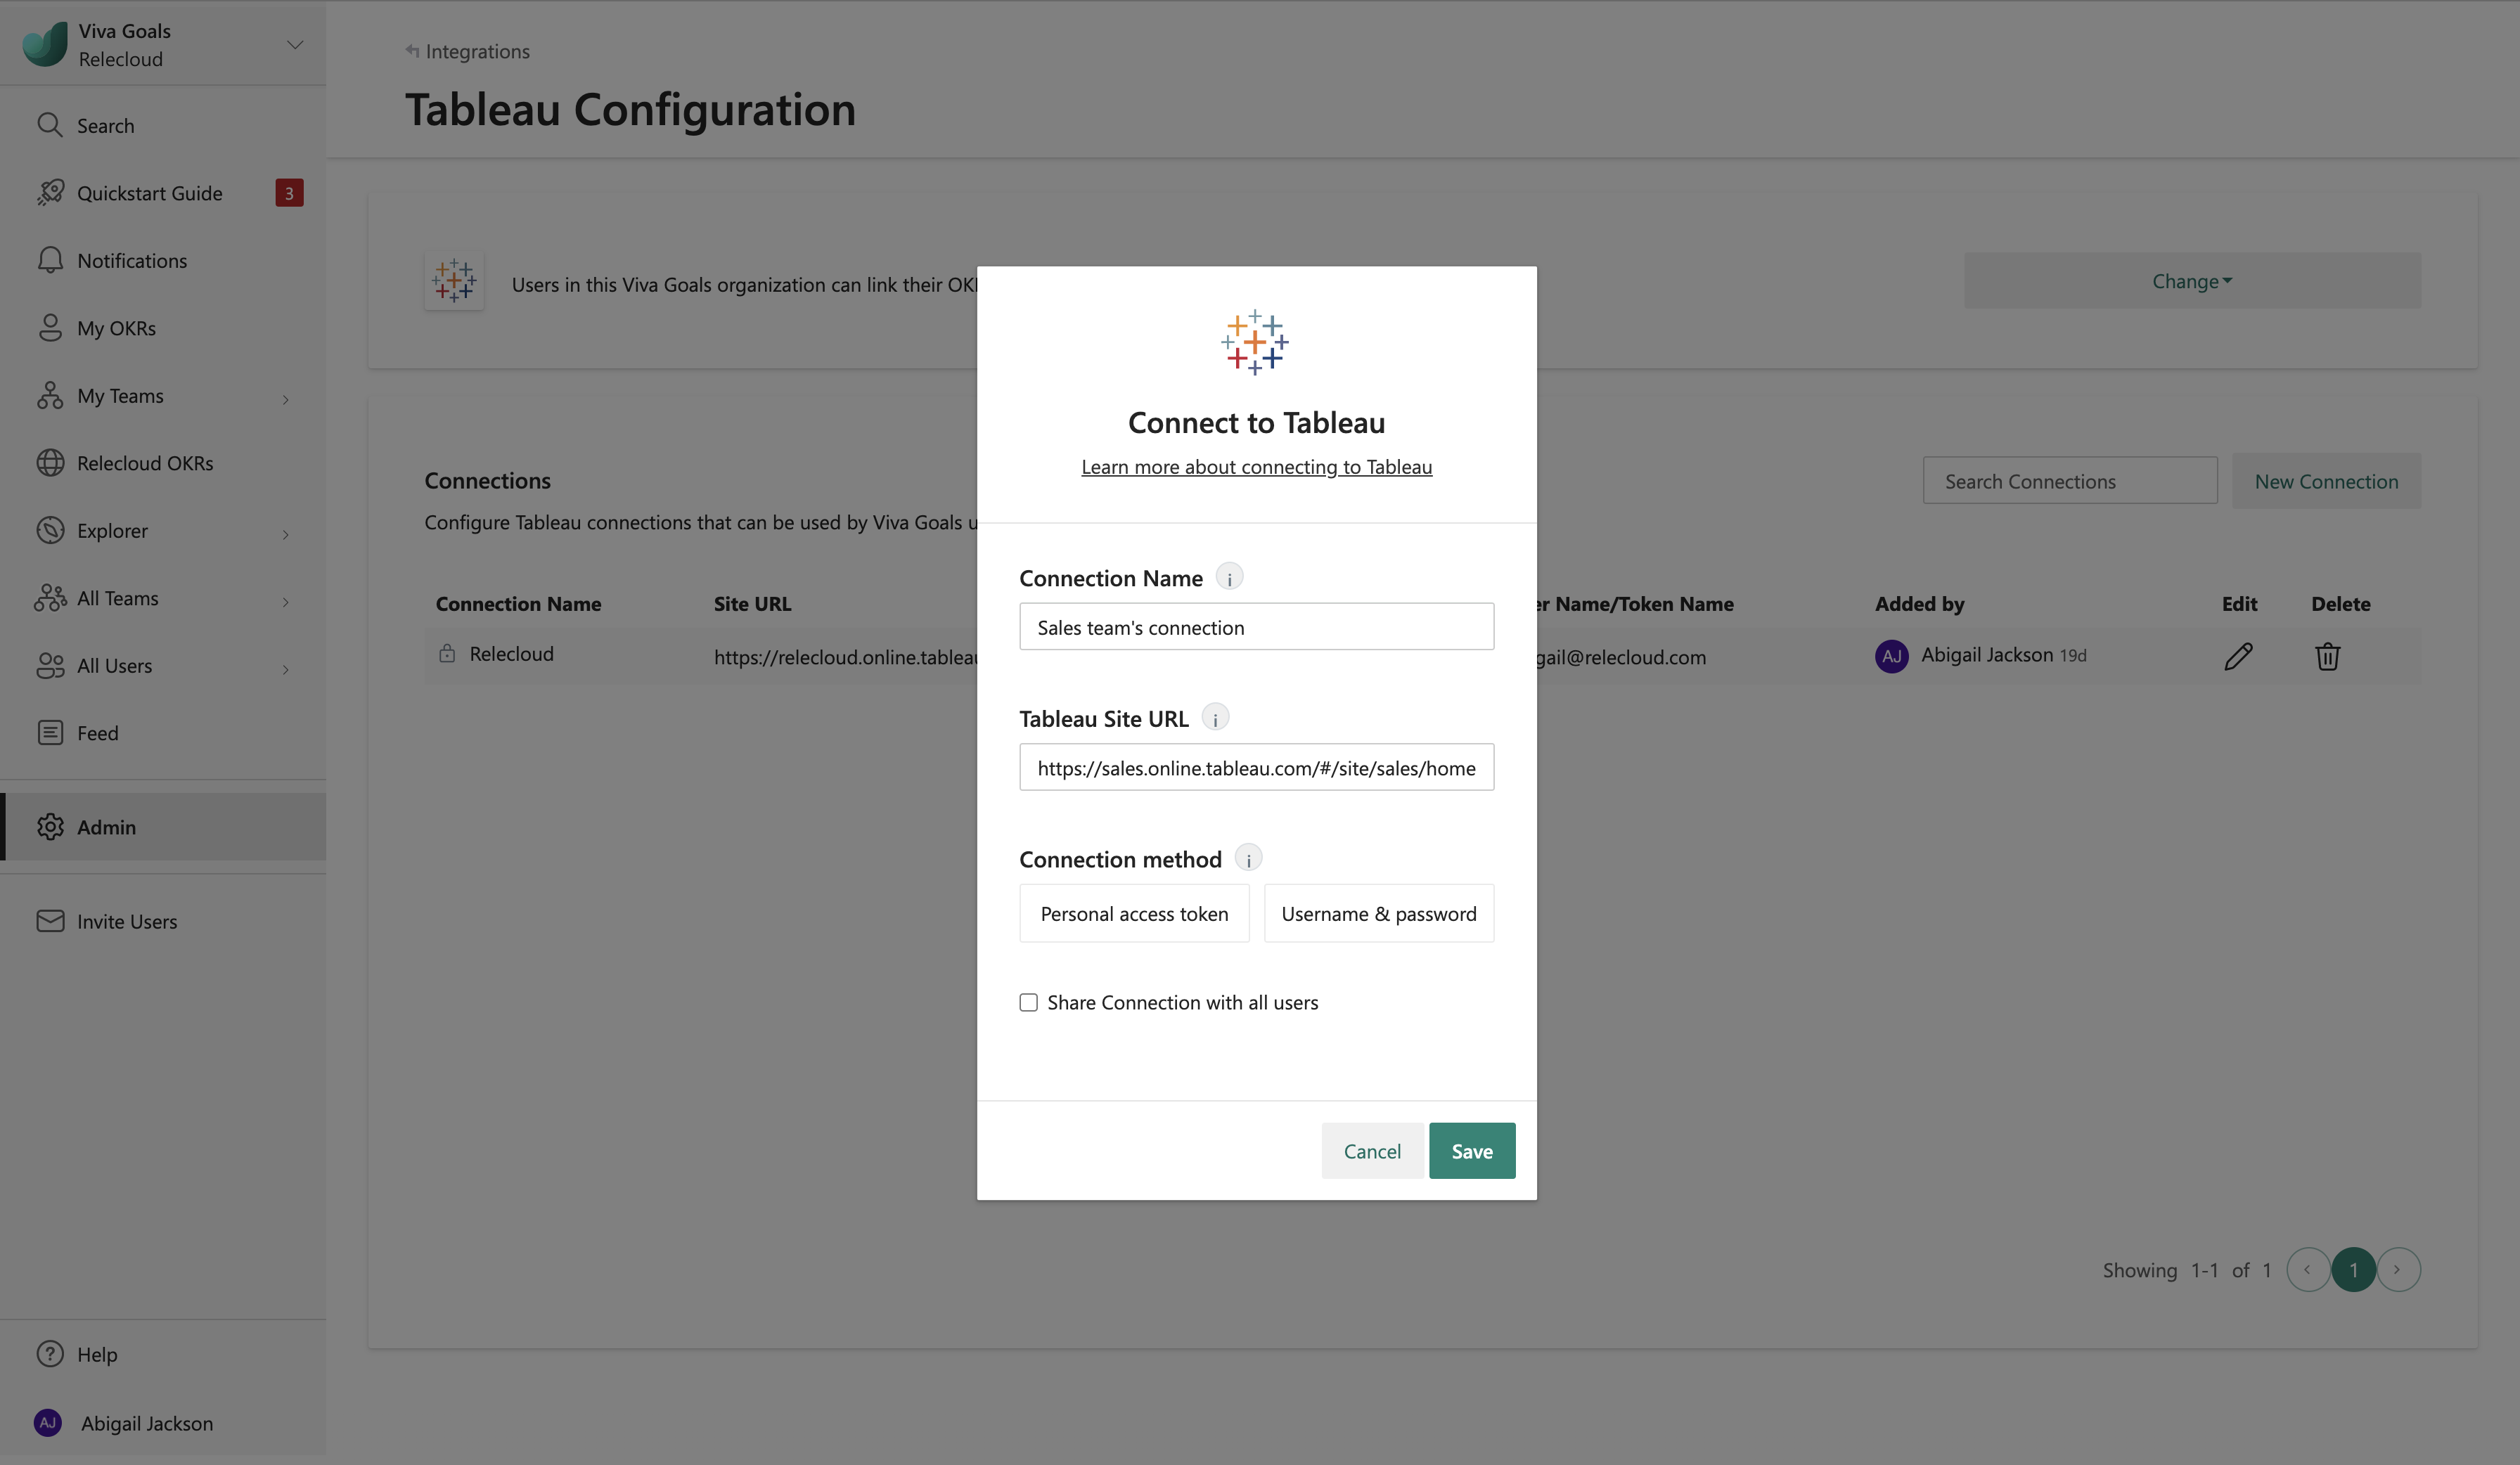Viewport: 2520px width, 1465px height.
Task: Click the Search icon in sidebar
Action: point(49,122)
